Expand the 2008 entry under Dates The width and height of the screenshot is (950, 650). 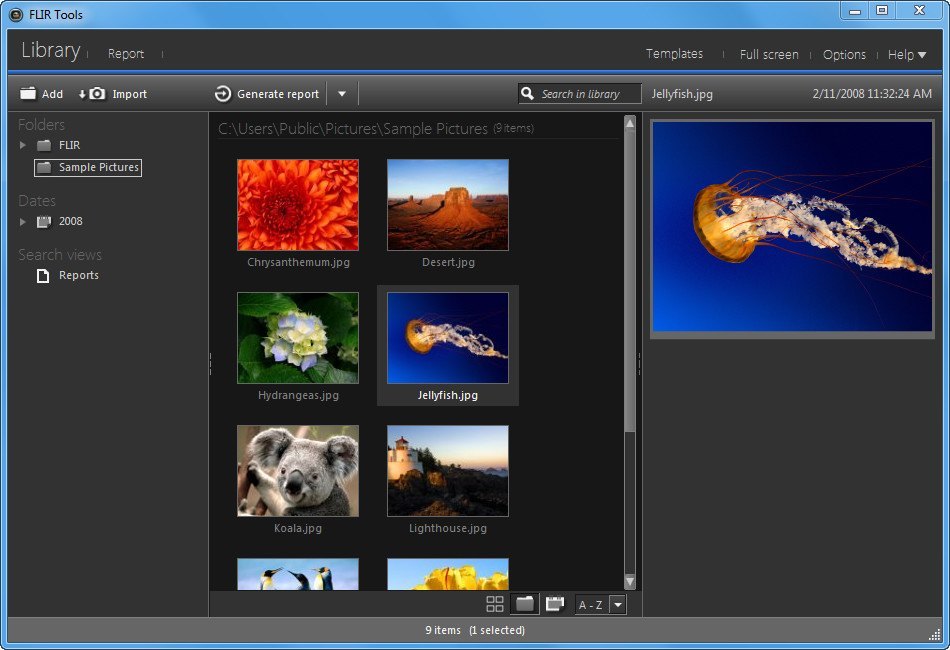click(x=22, y=221)
